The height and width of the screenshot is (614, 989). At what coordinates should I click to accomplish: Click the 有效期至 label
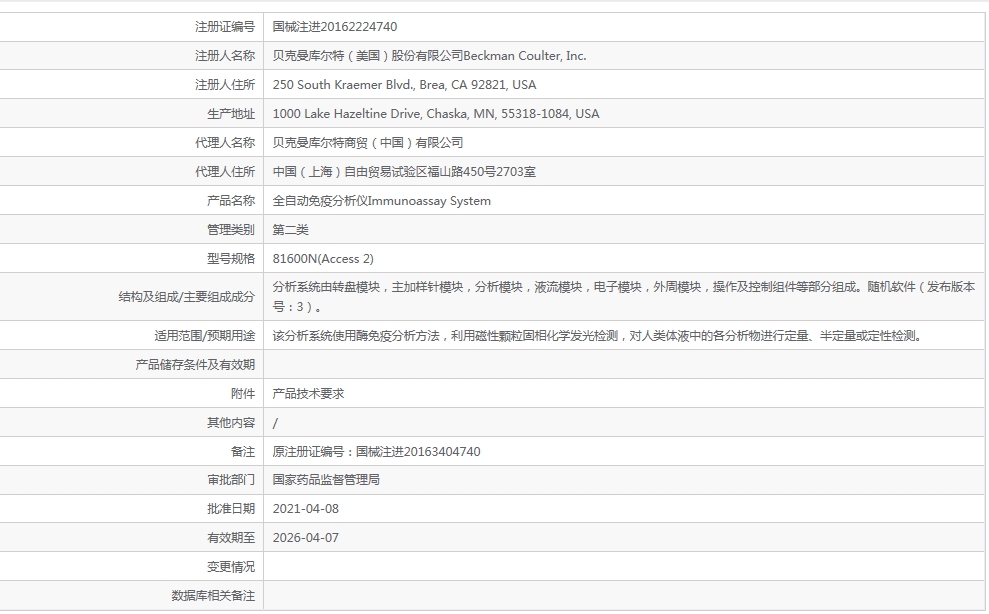(x=231, y=538)
